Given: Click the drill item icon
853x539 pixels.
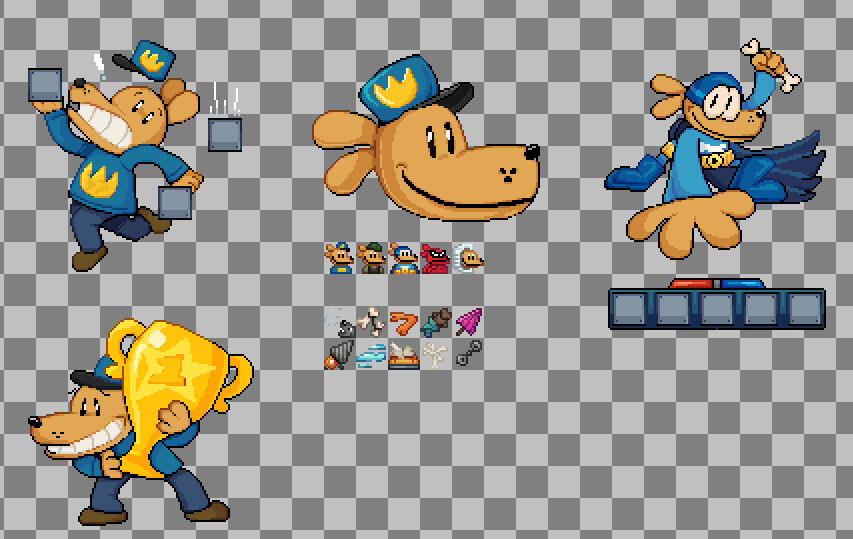Looking at the screenshot, I should click(x=340, y=354).
